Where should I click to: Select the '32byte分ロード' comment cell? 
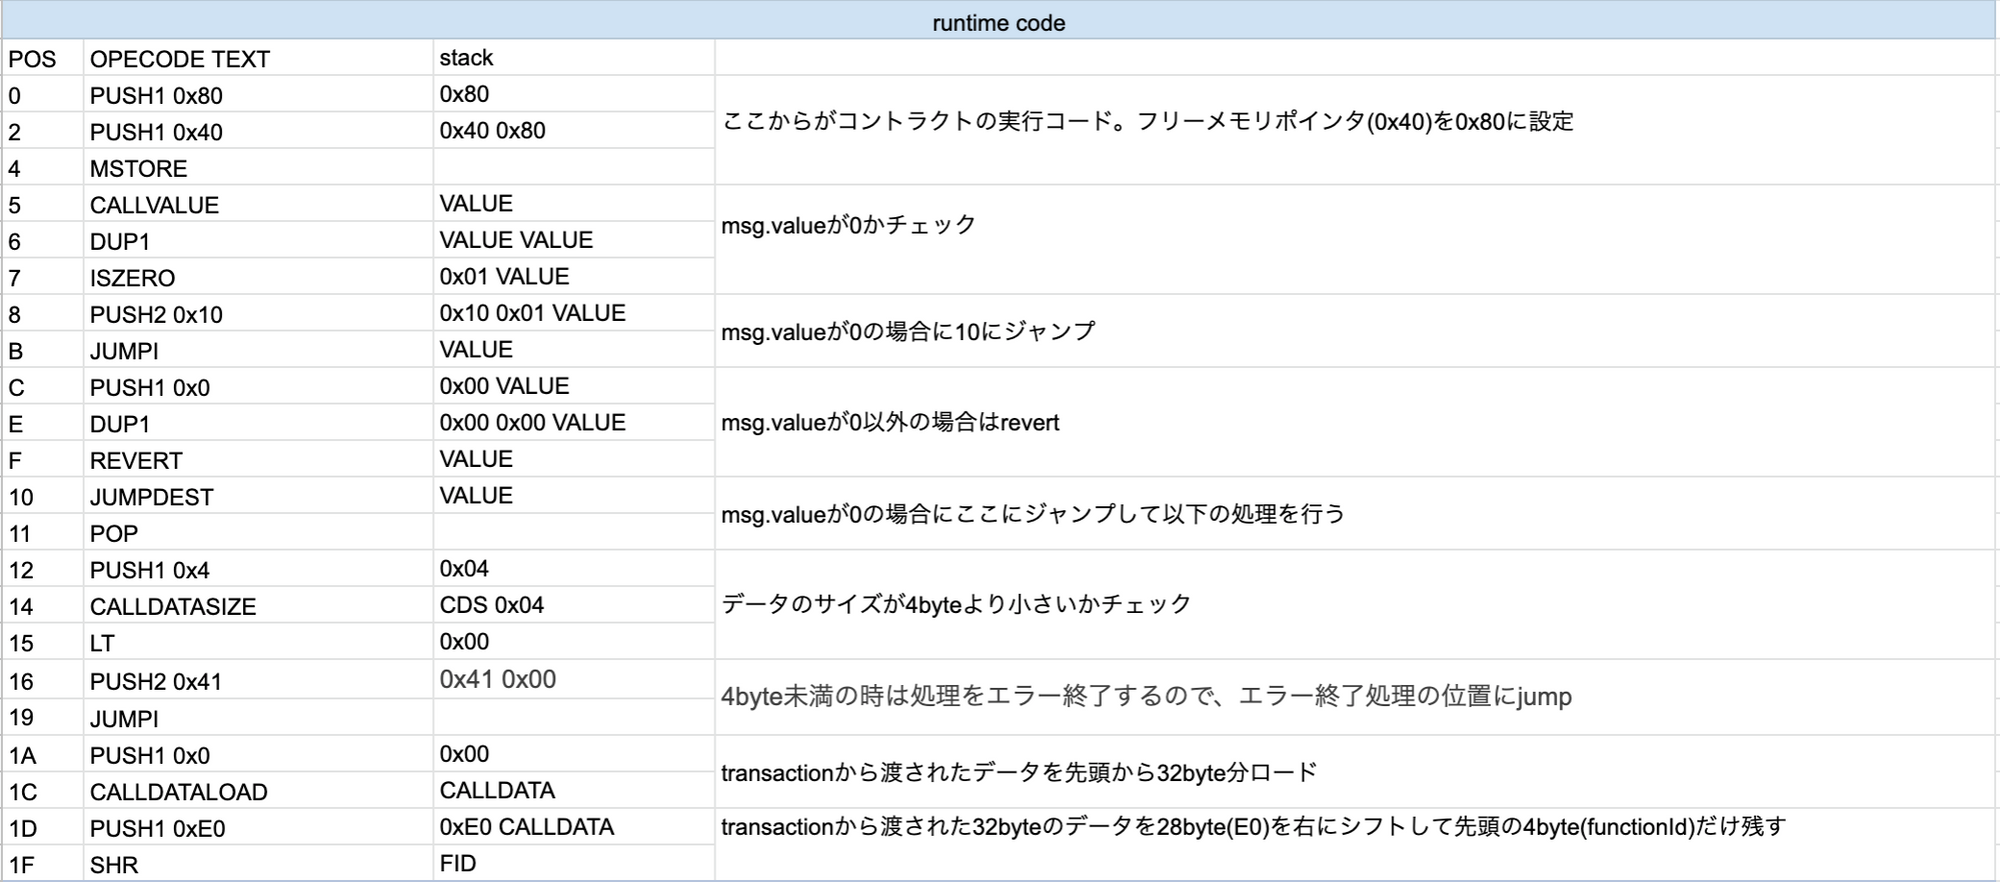[x=1355, y=772]
